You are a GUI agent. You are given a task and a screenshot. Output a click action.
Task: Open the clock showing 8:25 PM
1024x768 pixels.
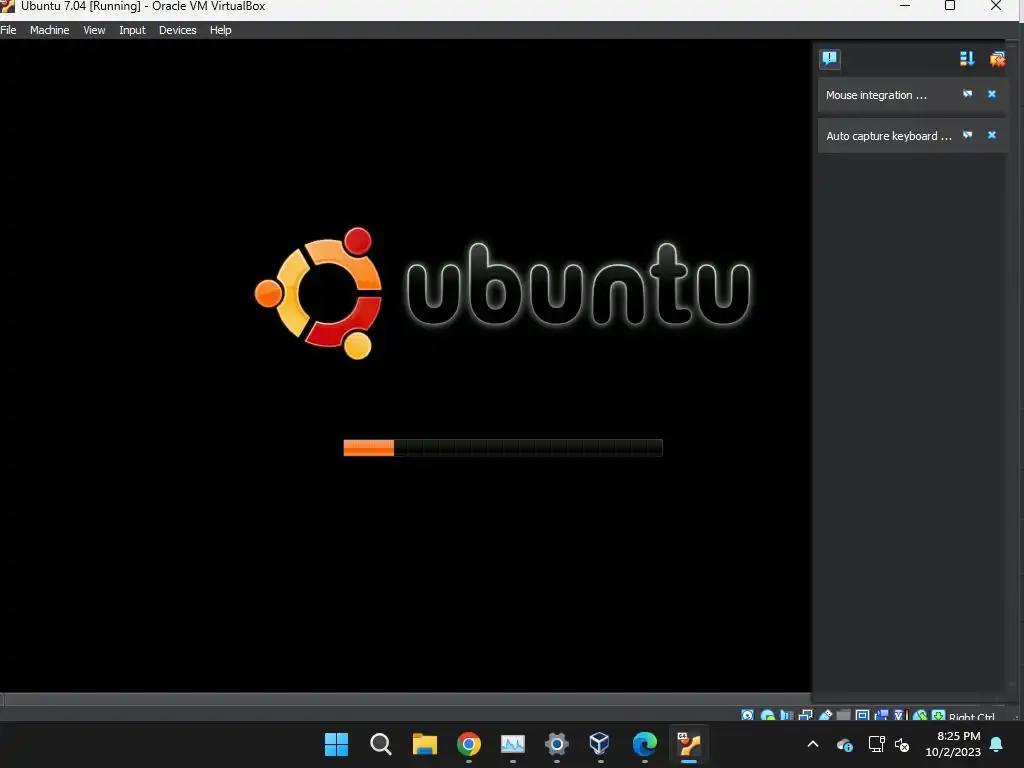(x=953, y=744)
